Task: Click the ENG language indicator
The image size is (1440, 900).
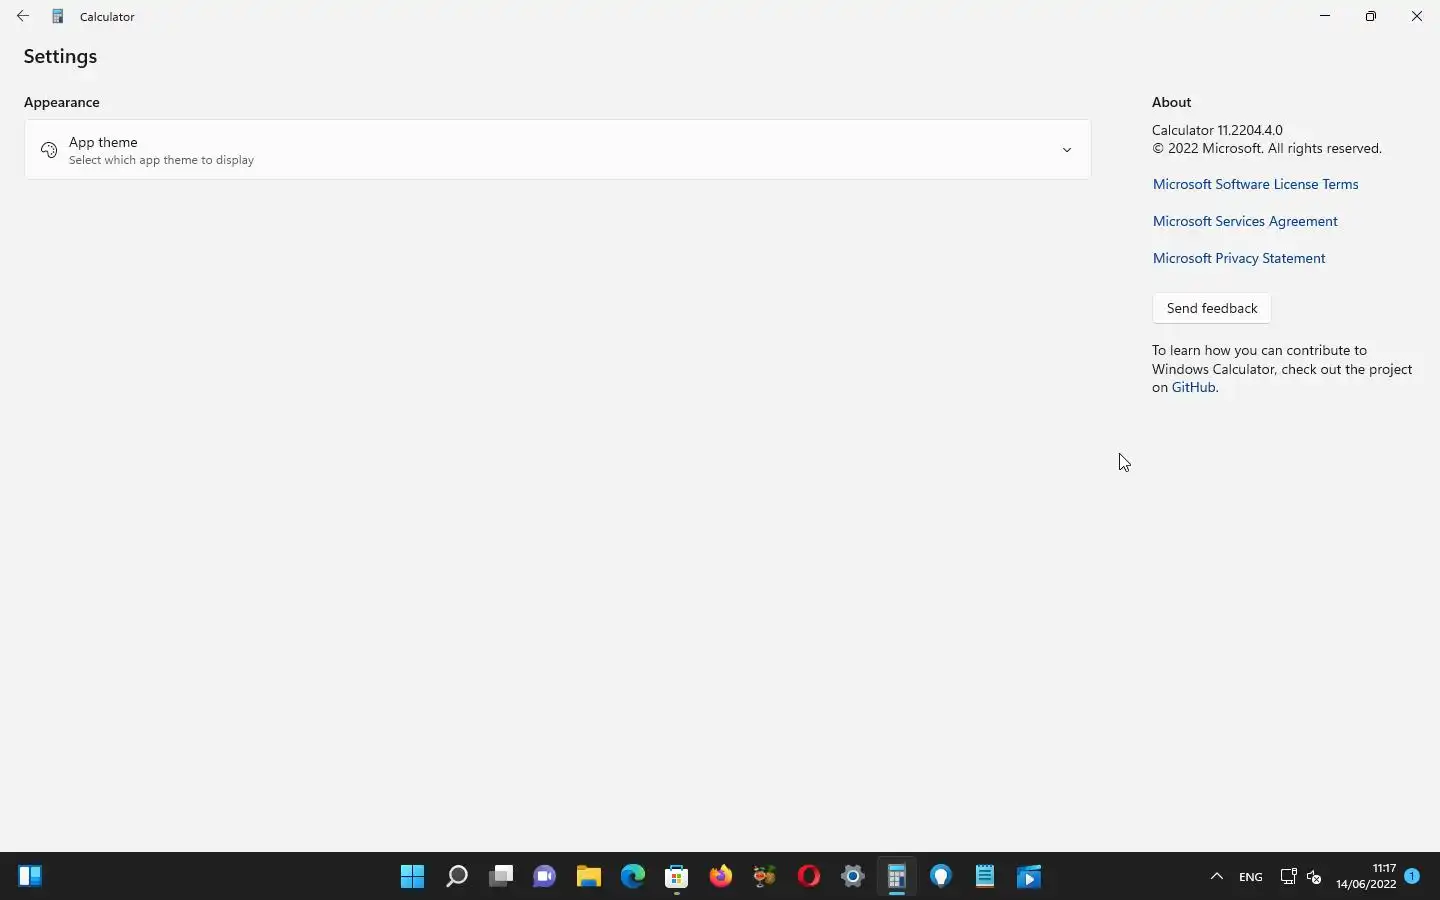Action: 1250,877
